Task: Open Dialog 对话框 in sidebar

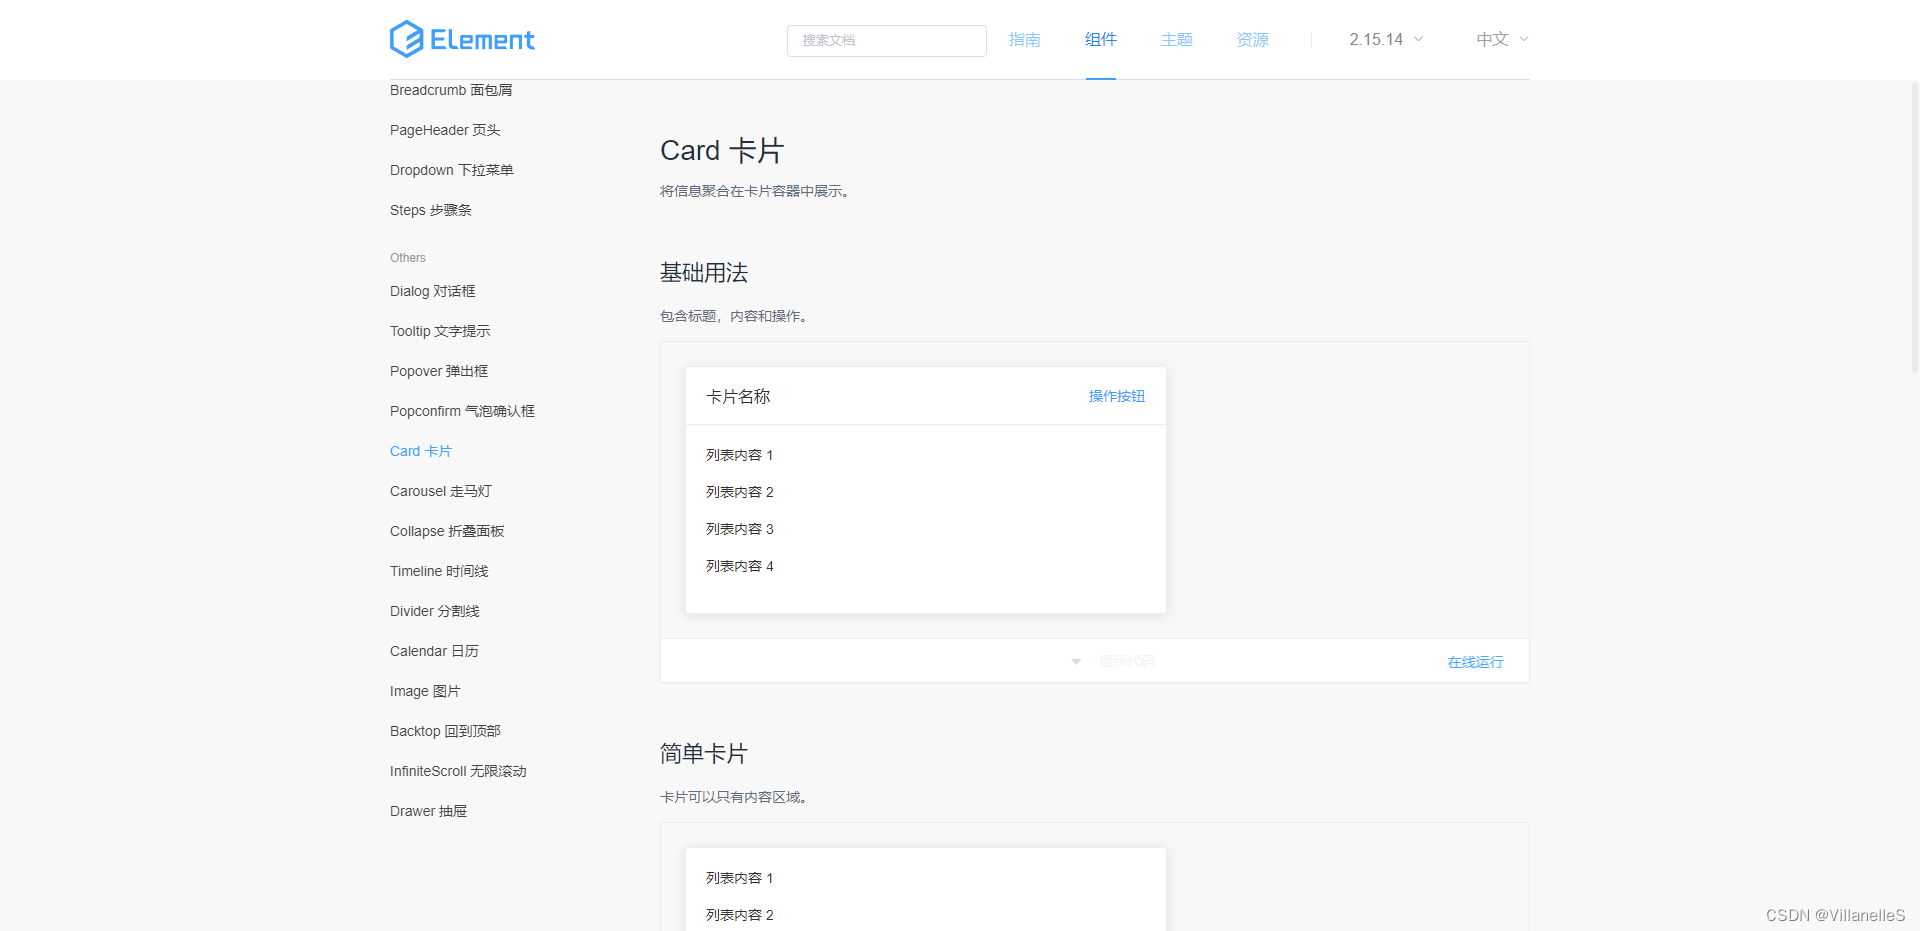Action: tap(433, 291)
